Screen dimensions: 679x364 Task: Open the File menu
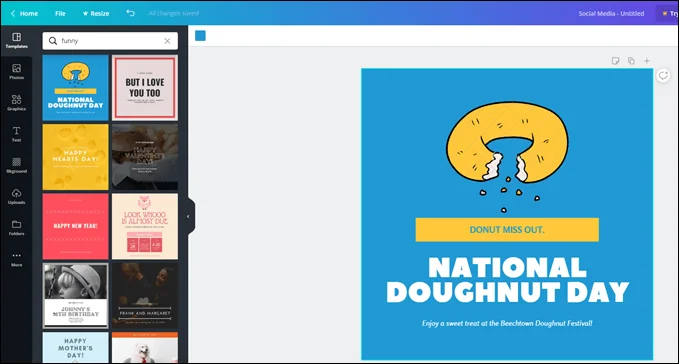click(60, 13)
